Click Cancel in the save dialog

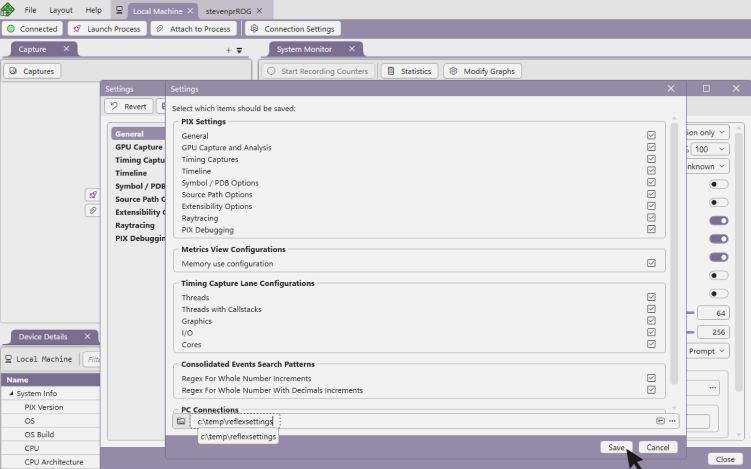point(656,447)
